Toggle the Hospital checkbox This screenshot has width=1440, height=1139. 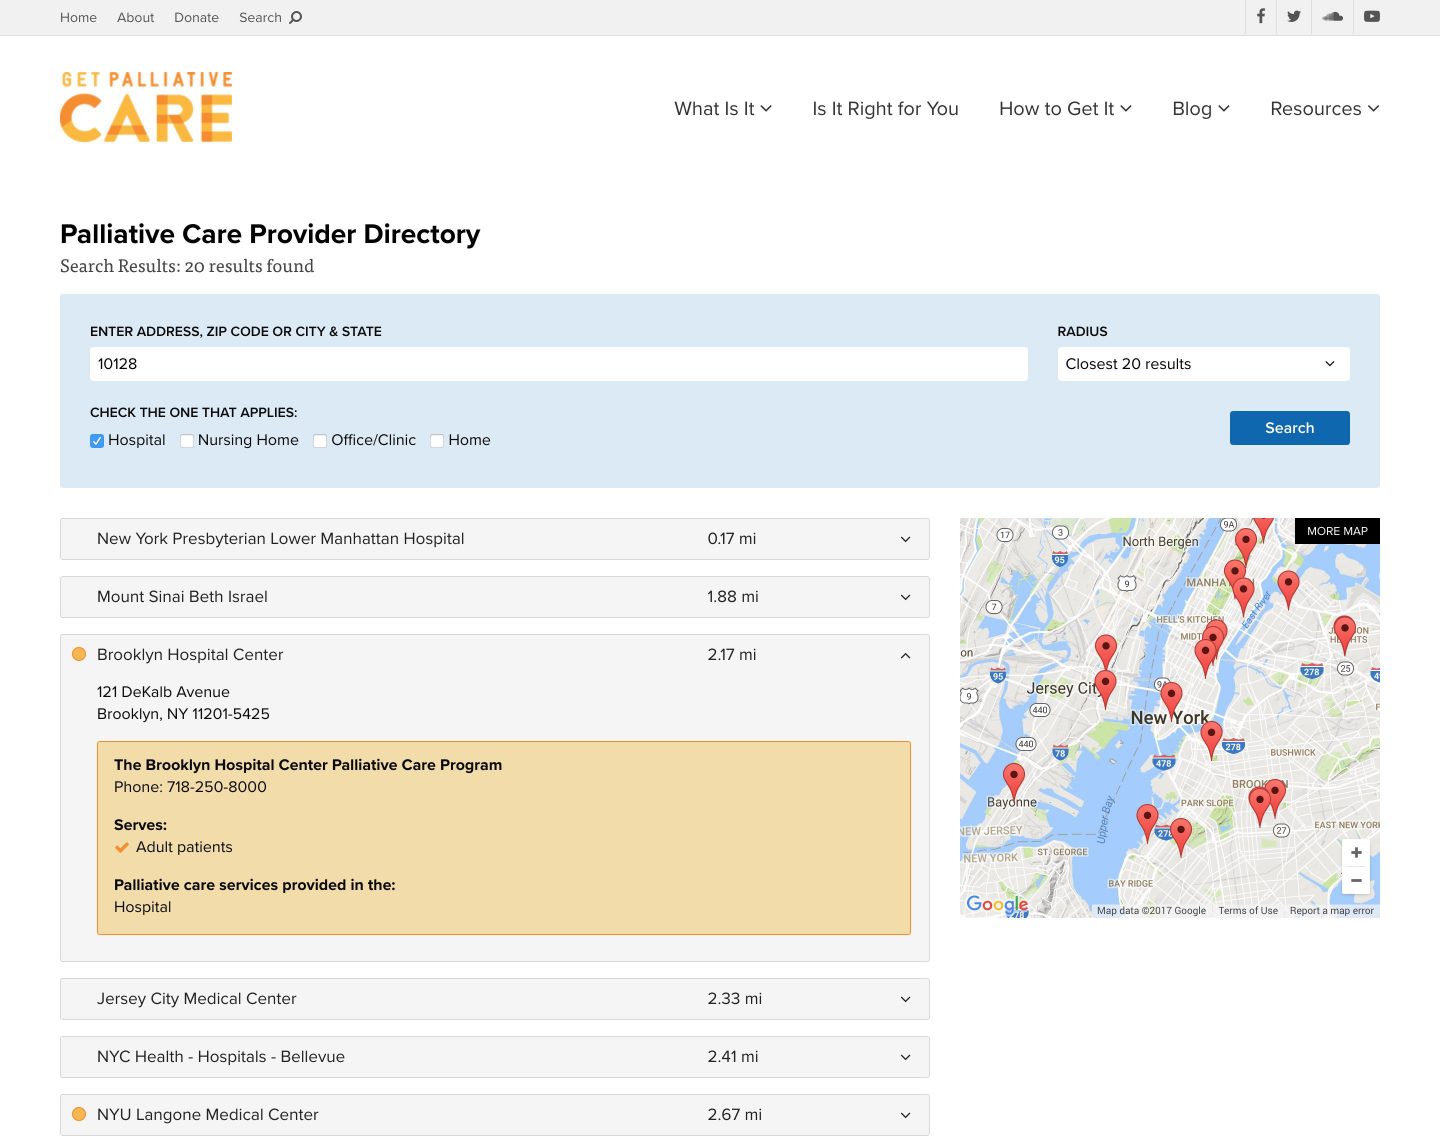[x=97, y=441]
